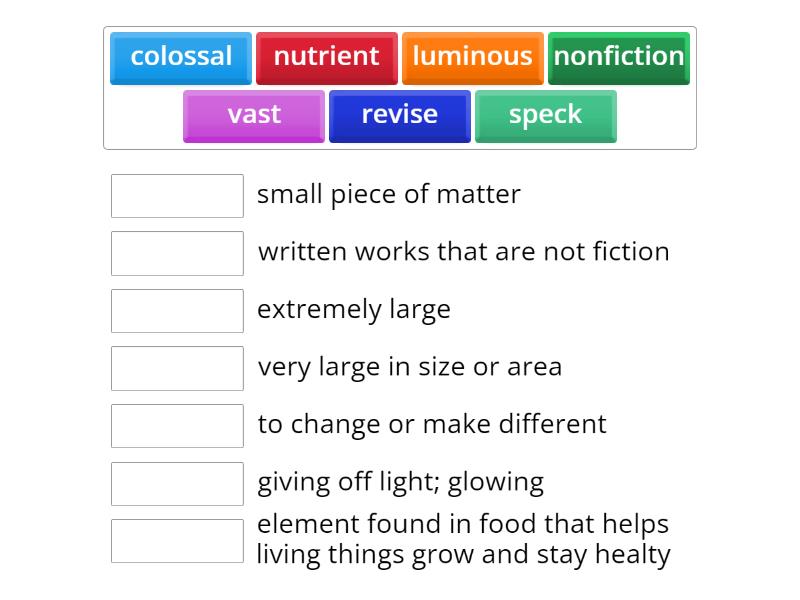The image size is (800, 600).
Task: Click the definition 'small piece of matter'
Action: [388, 194]
